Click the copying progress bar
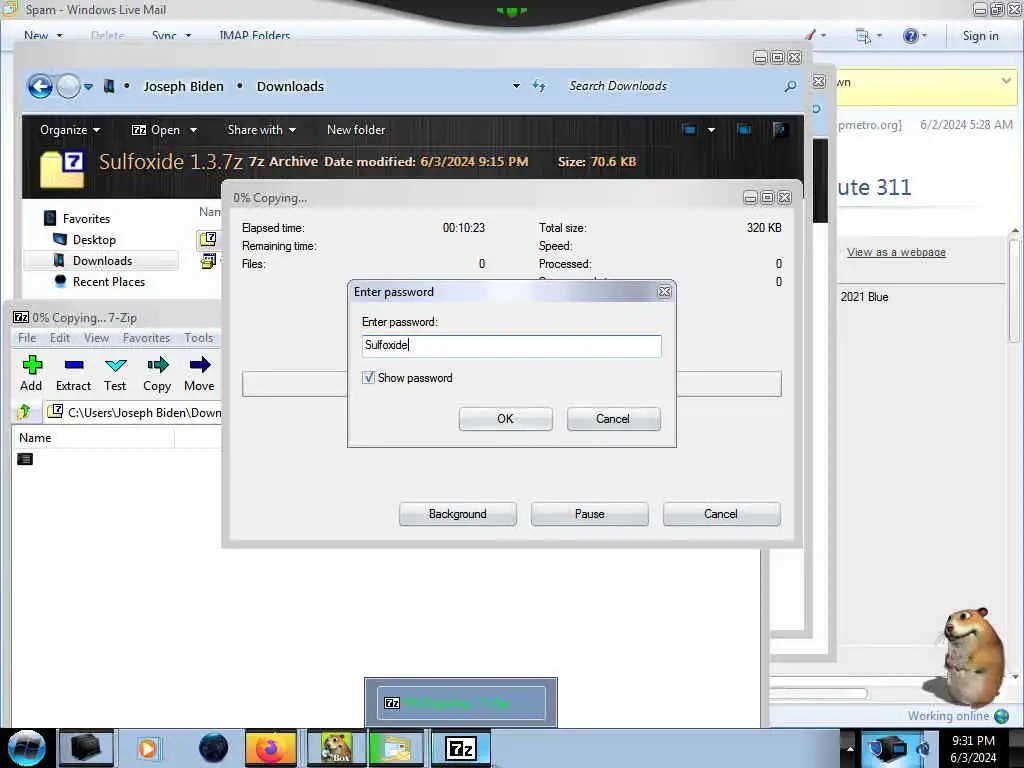This screenshot has height=768, width=1024. click(x=511, y=383)
